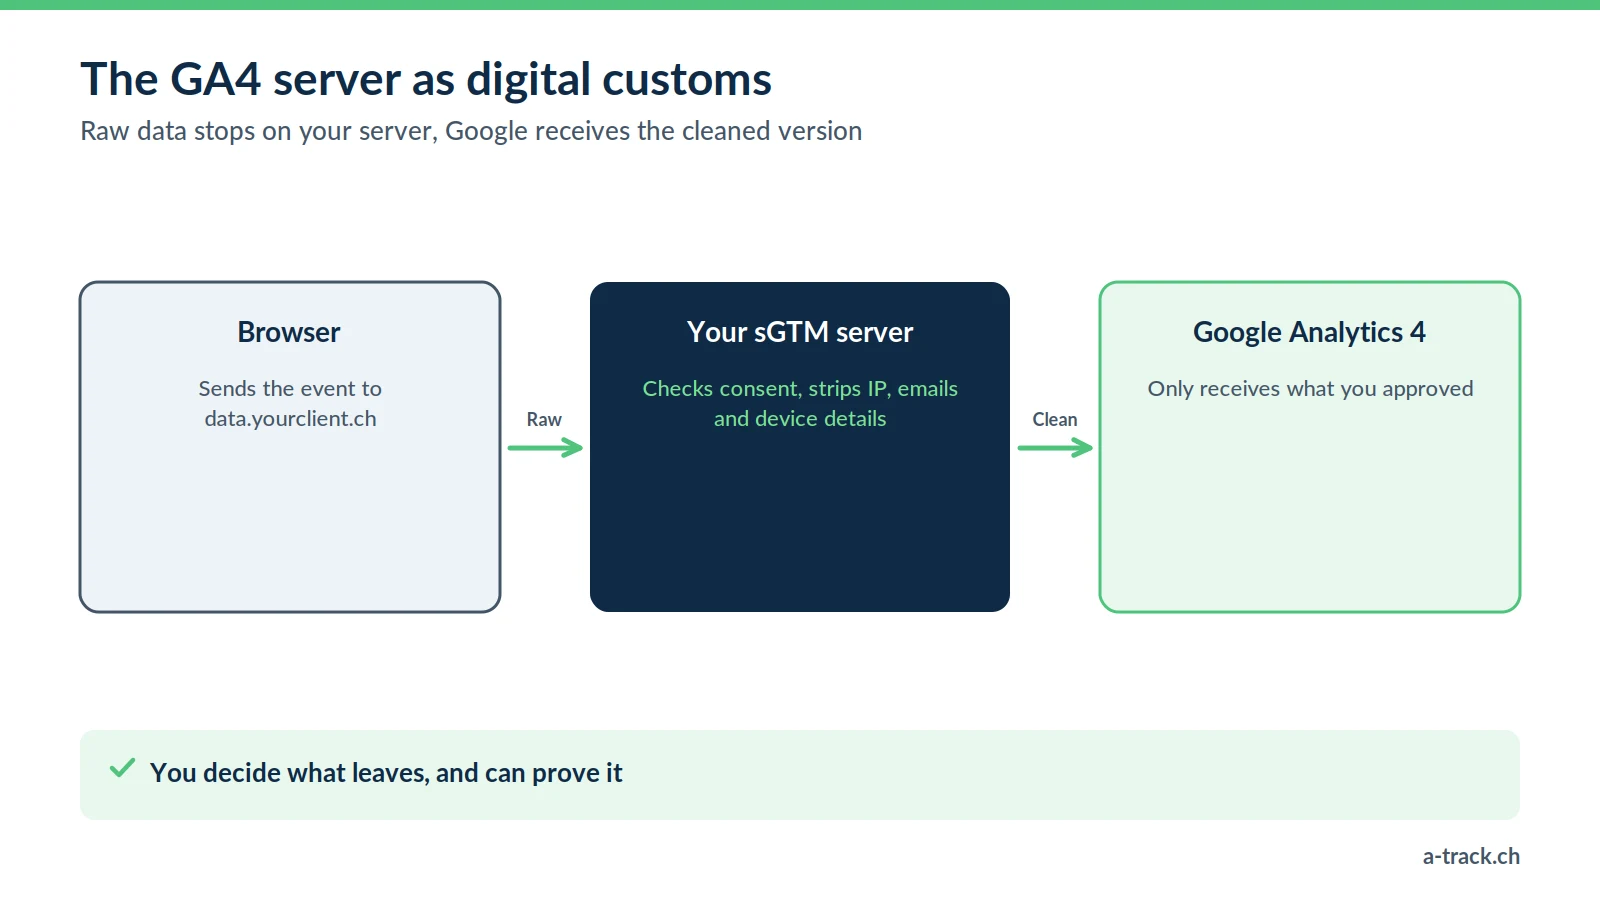Select the subtitle 'Raw data stops on your server'
The width and height of the screenshot is (1600, 900).
coord(258,131)
